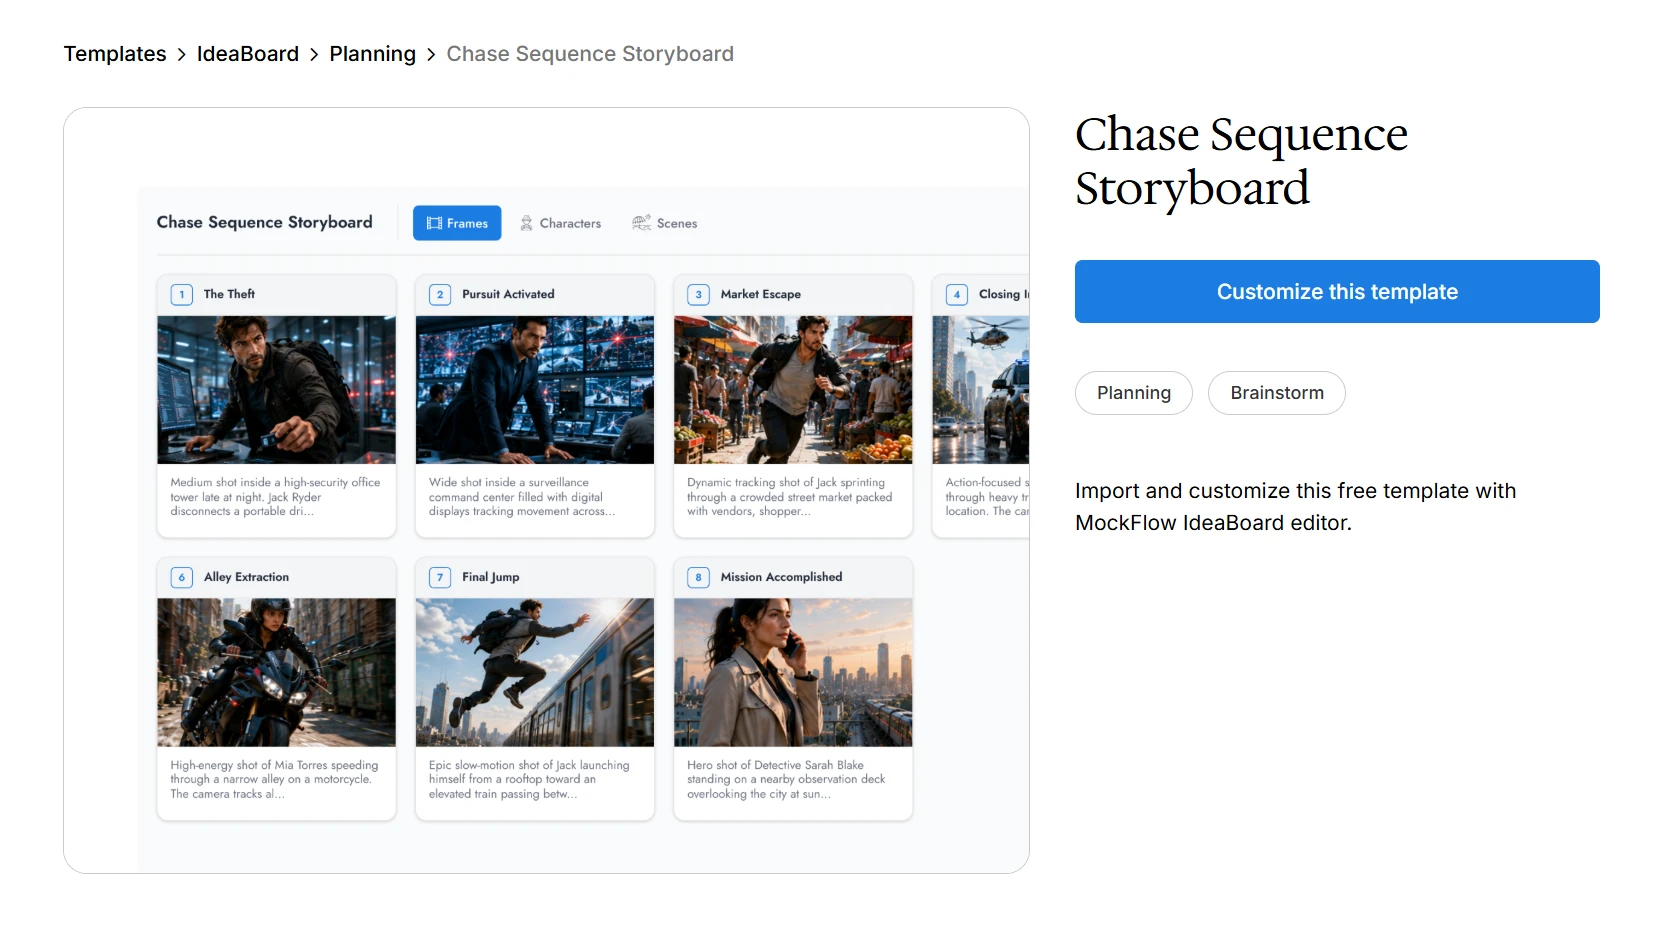Open the Pursuit Activated frame image
Viewport: 1660px width, 925px height.
pos(535,390)
